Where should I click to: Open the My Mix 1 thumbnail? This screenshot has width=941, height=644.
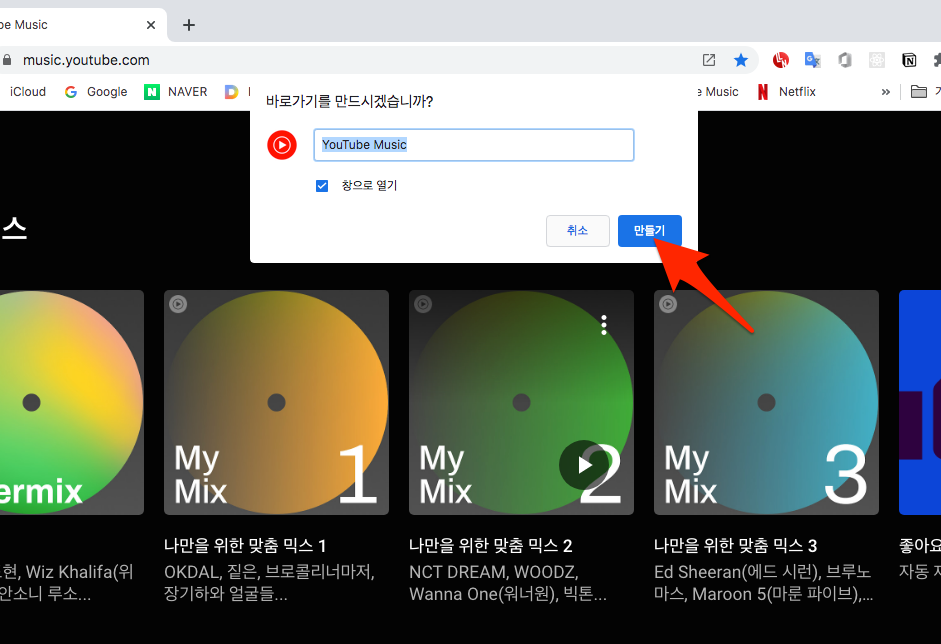tap(277, 402)
